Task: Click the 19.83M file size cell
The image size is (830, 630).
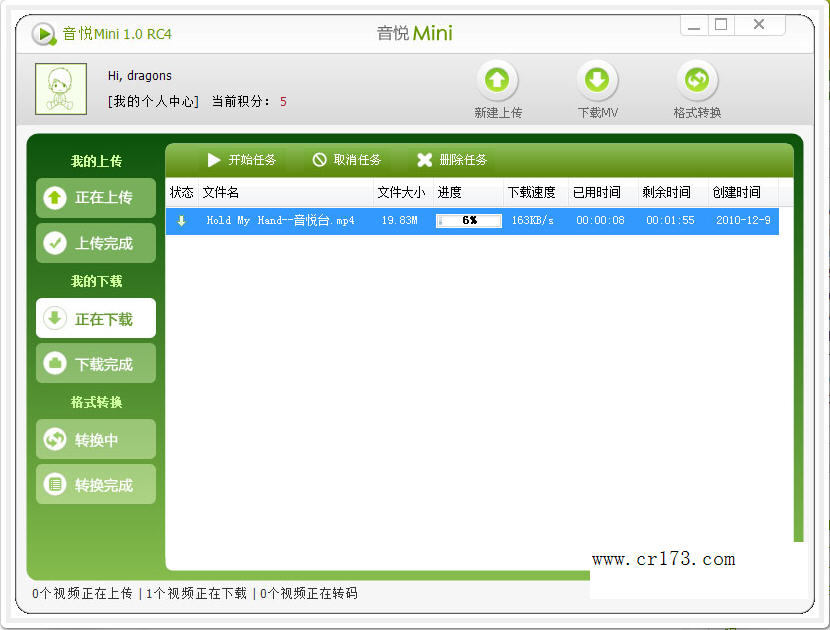Action: point(400,220)
